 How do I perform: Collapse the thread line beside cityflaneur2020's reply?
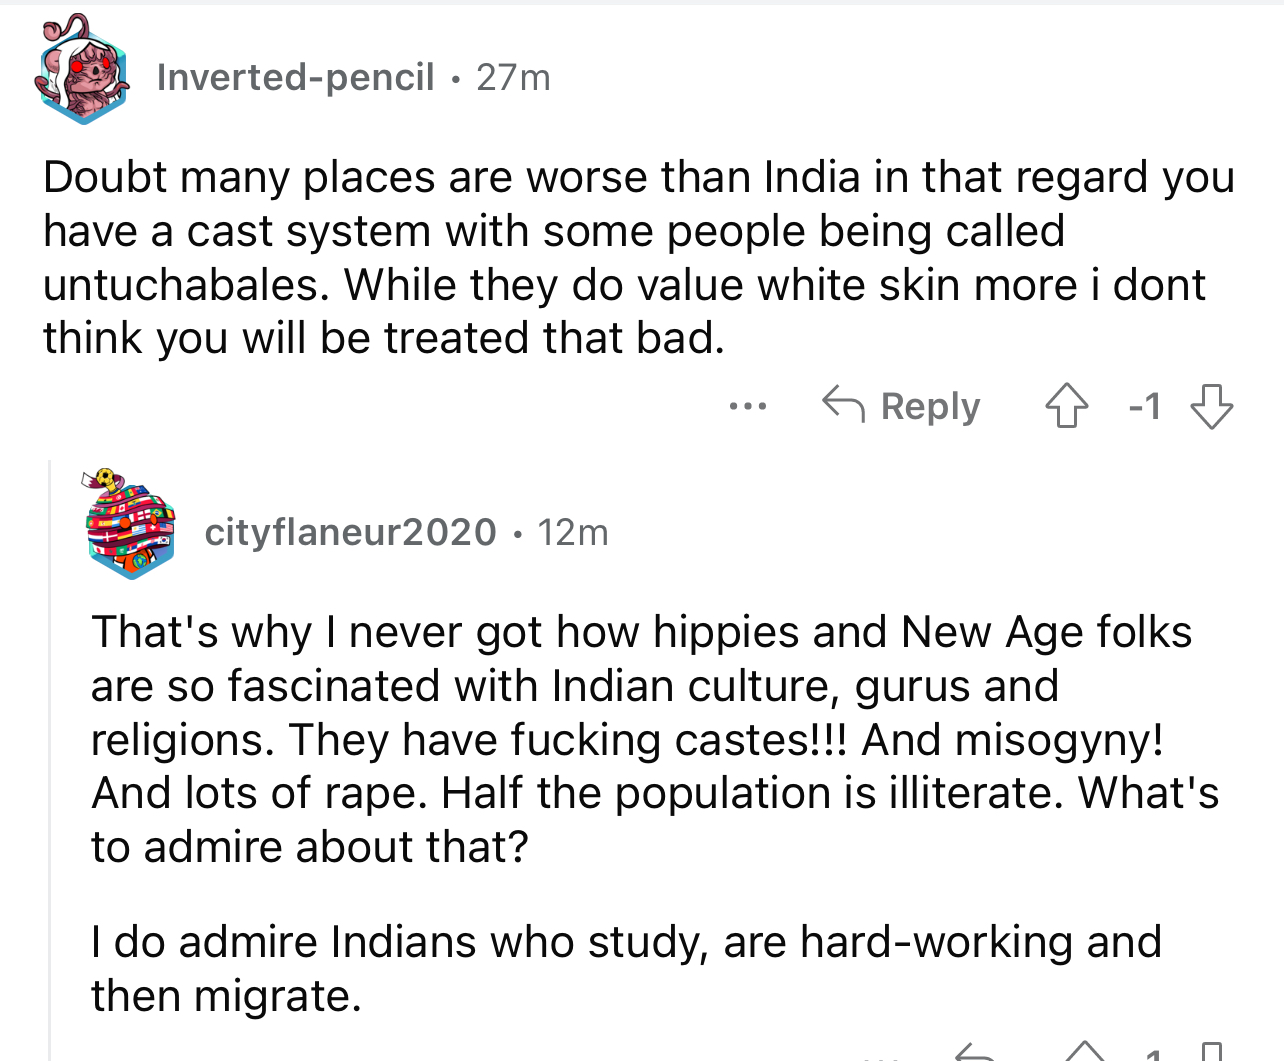50,760
